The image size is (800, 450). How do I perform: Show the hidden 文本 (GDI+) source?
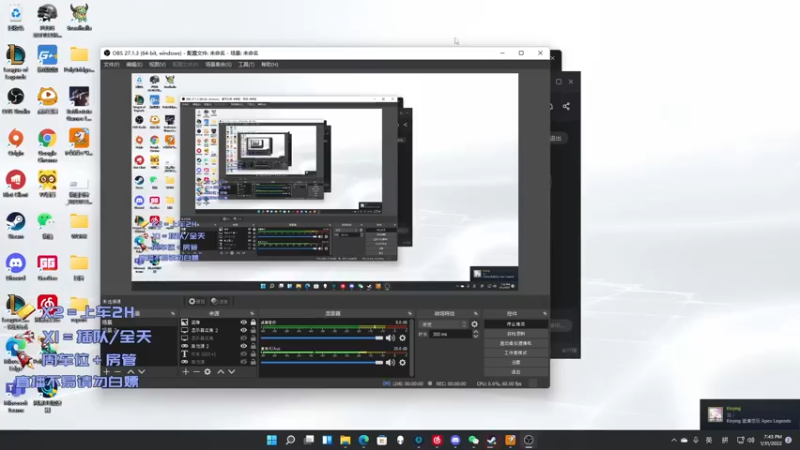click(x=243, y=354)
